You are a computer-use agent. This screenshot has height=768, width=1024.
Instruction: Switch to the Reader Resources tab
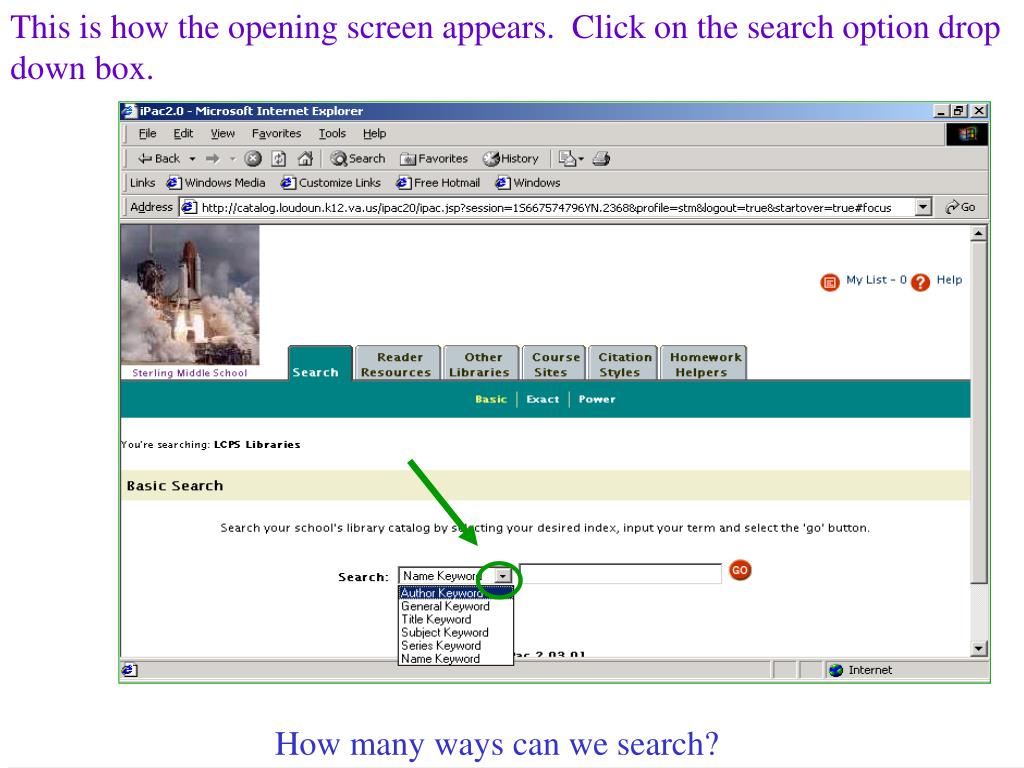pyautogui.click(x=397, y=364)
